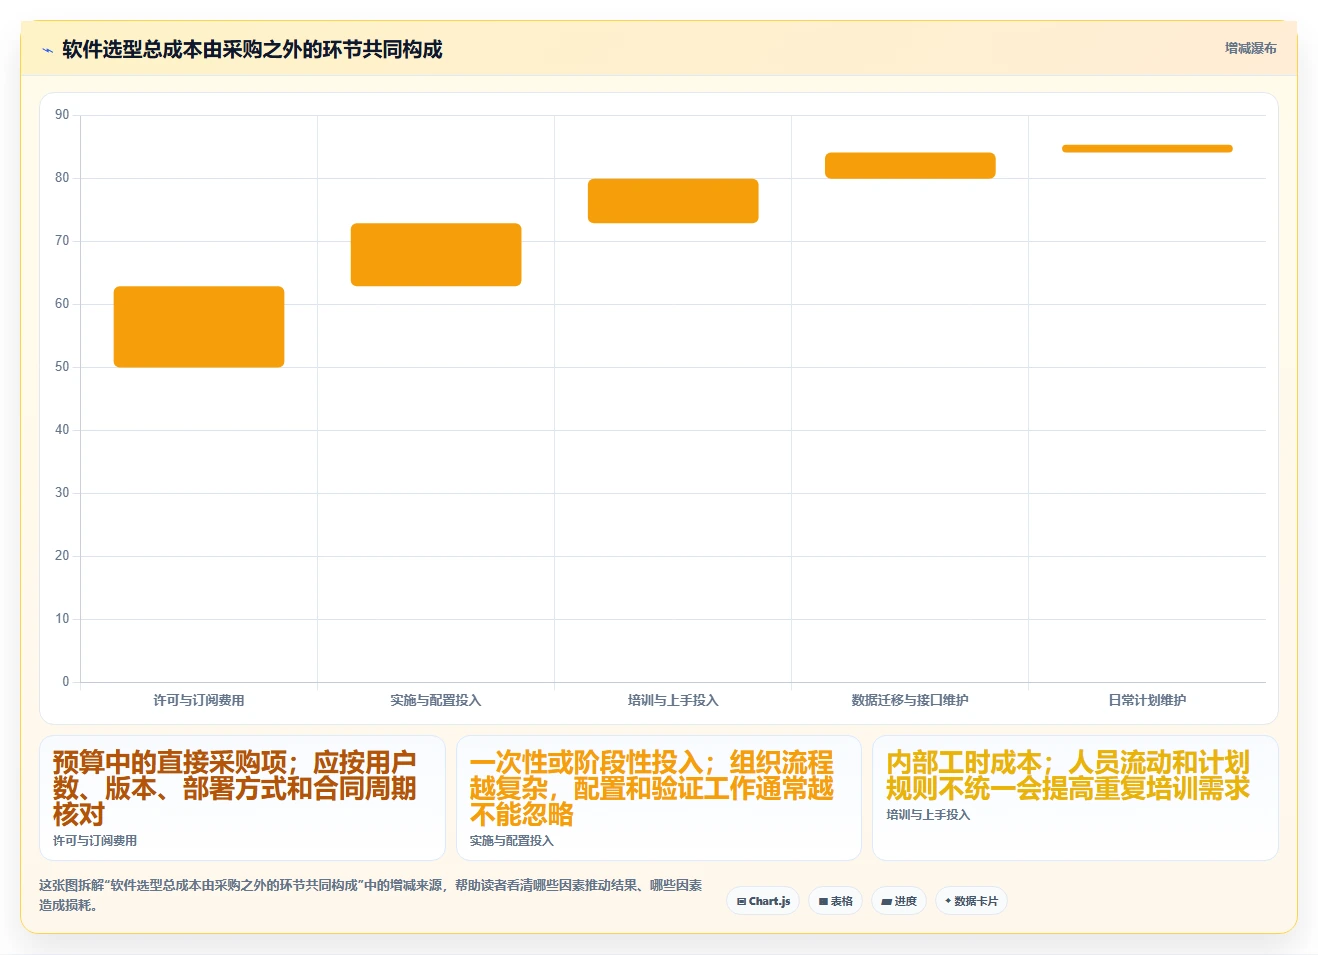Select the 进度 chip
1318x955 pixels.
pos(899,901)
